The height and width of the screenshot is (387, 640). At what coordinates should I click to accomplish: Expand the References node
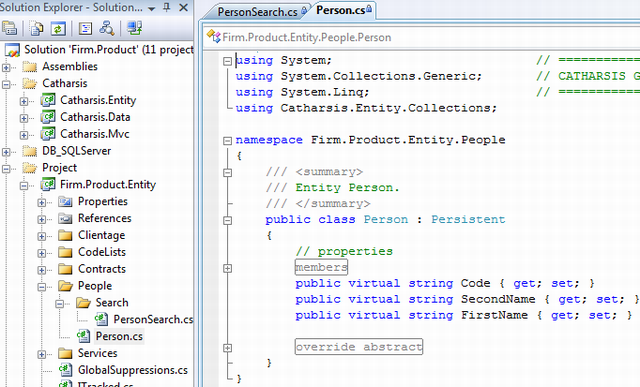pos(42,220)
